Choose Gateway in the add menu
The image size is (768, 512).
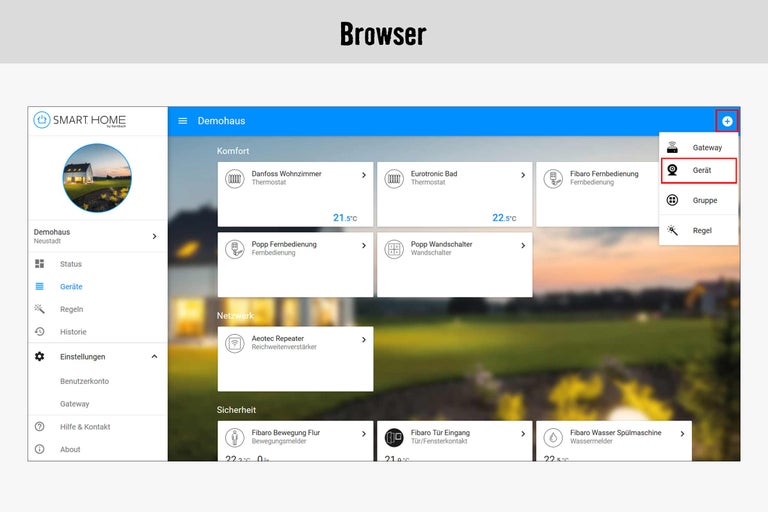[699, 148]
